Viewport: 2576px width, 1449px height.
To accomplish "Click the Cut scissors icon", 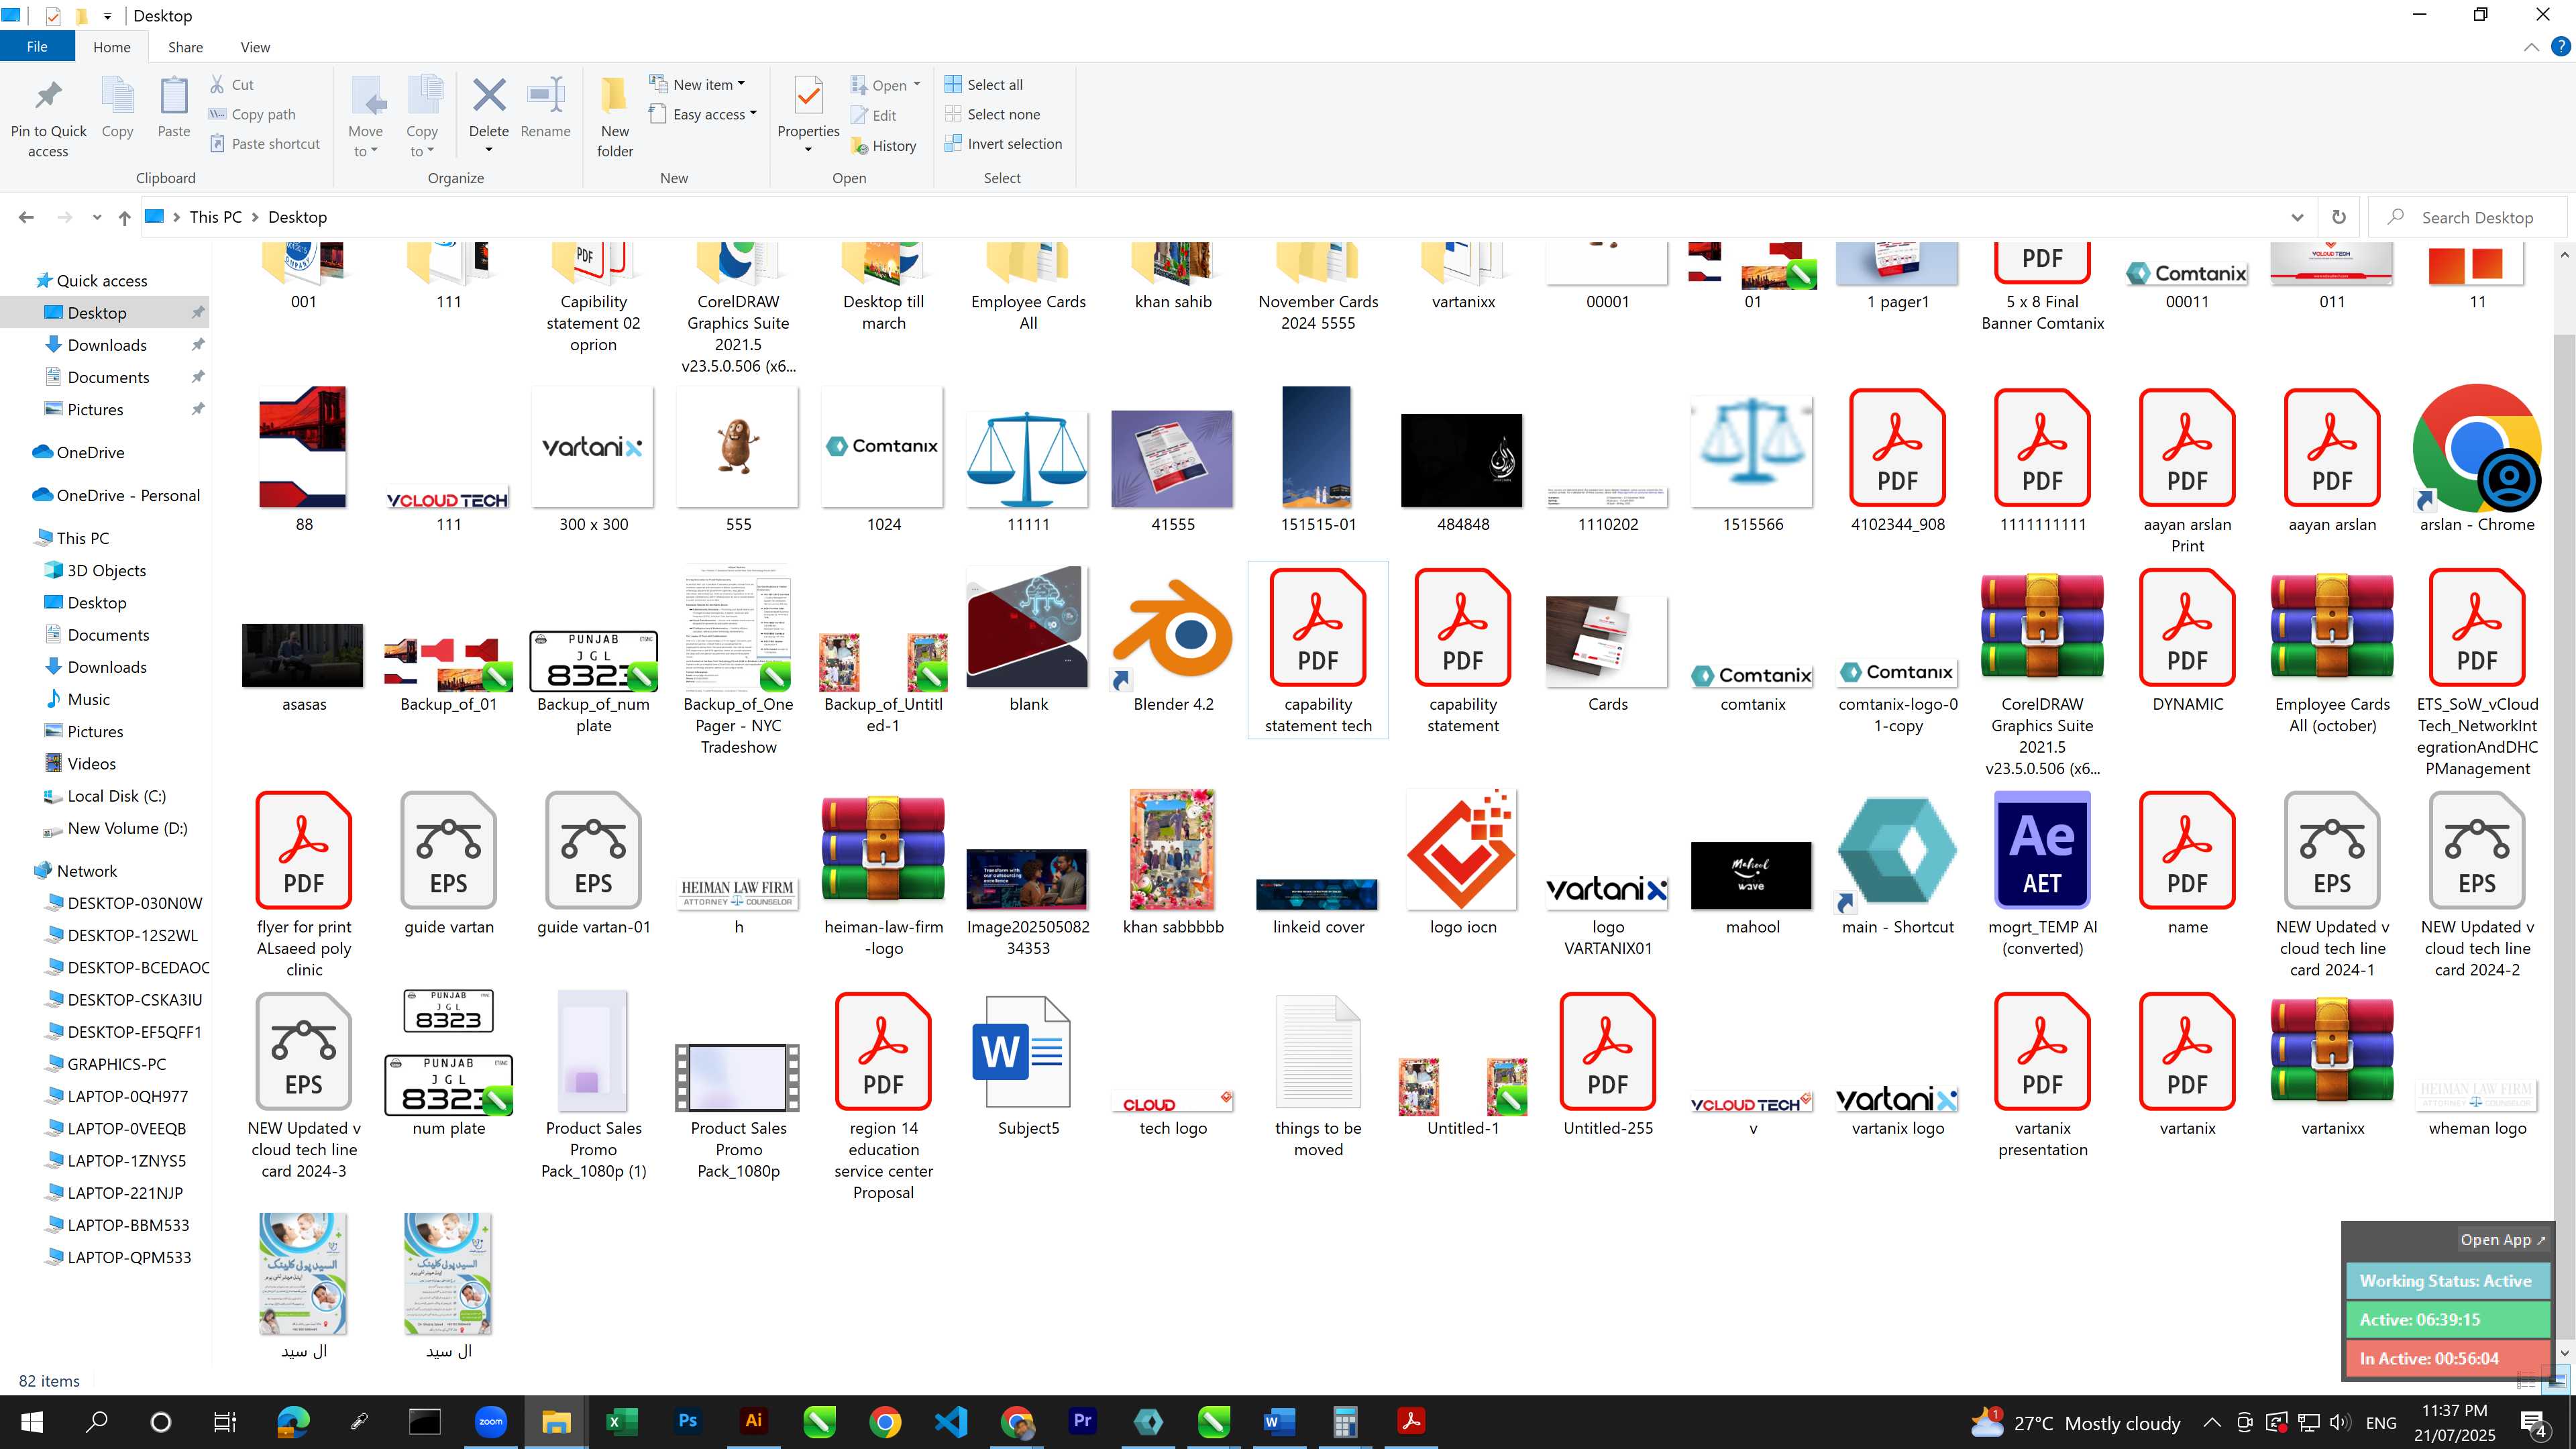I will [217, 84].
